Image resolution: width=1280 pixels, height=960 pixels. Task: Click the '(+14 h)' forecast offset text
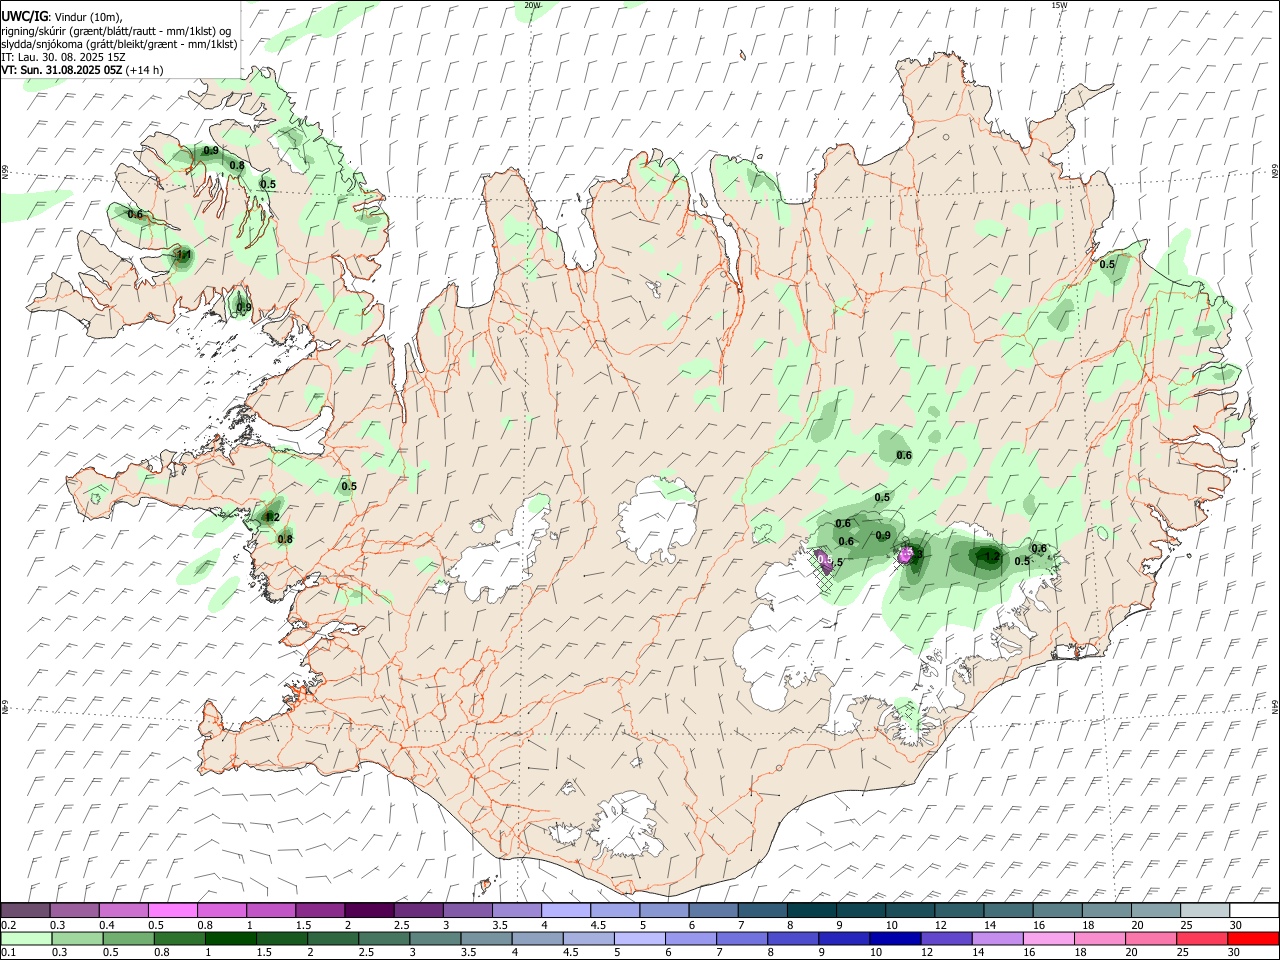point(144,70)
